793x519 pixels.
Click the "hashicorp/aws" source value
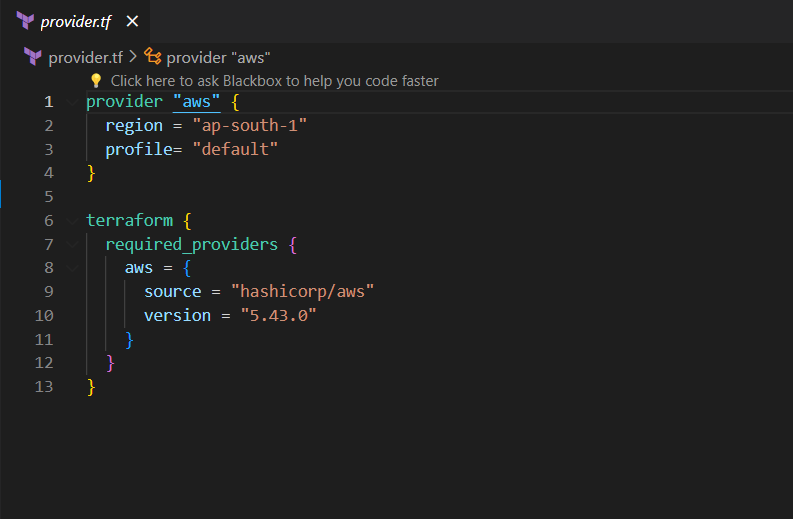[302, 291]
